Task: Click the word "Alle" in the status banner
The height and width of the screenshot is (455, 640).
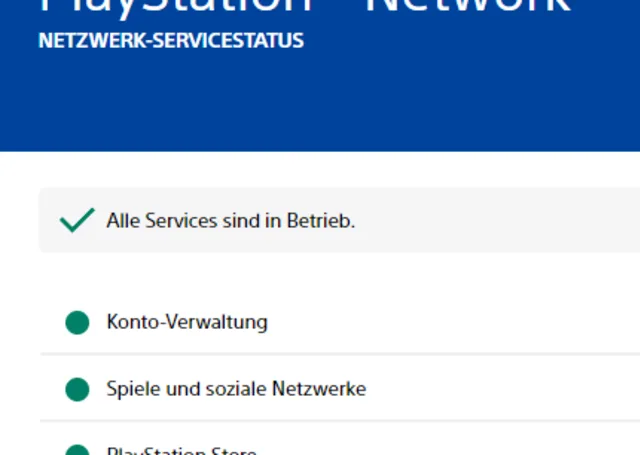Action: (x=123, y=220)
